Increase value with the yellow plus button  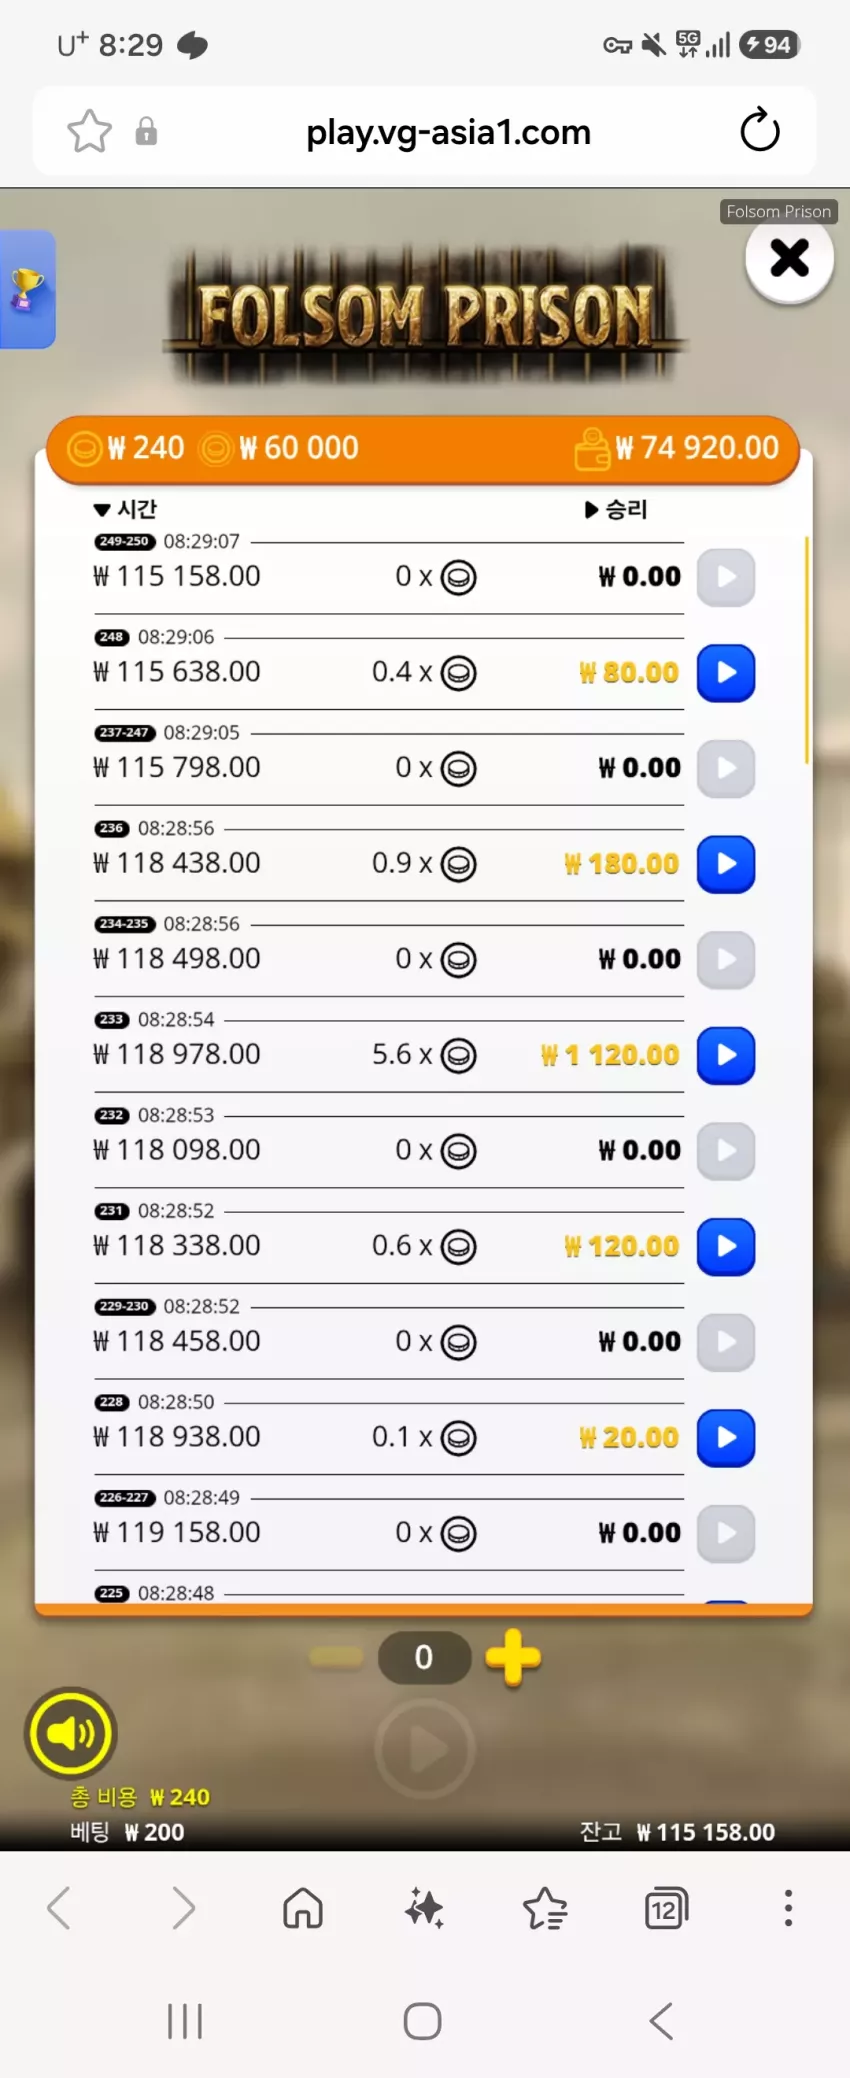click(513, 1657)
